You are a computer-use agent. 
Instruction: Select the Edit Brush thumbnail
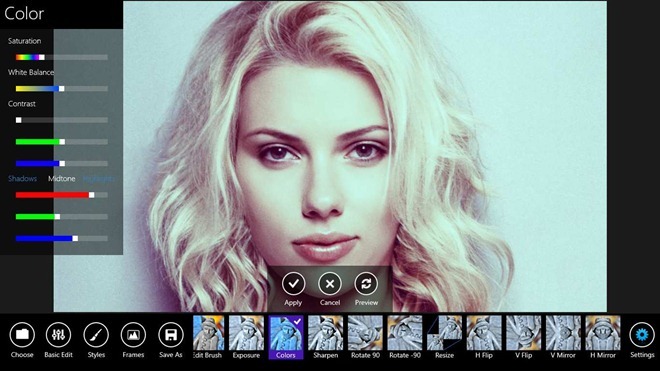208,333
